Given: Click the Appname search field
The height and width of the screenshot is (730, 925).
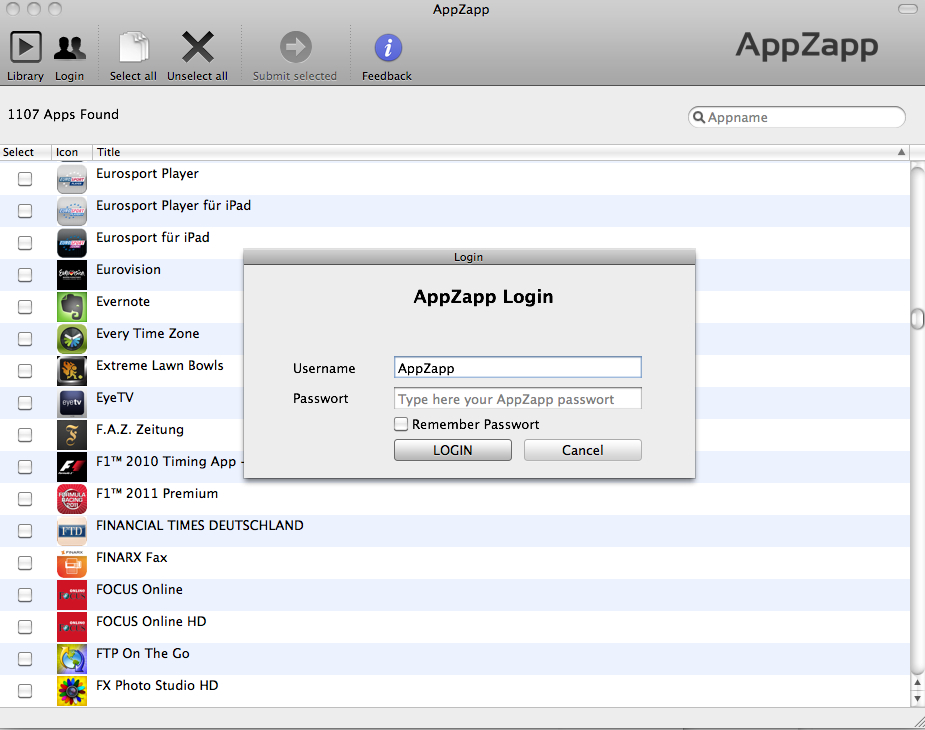Looking at the screenshot, I should (796, 117).
